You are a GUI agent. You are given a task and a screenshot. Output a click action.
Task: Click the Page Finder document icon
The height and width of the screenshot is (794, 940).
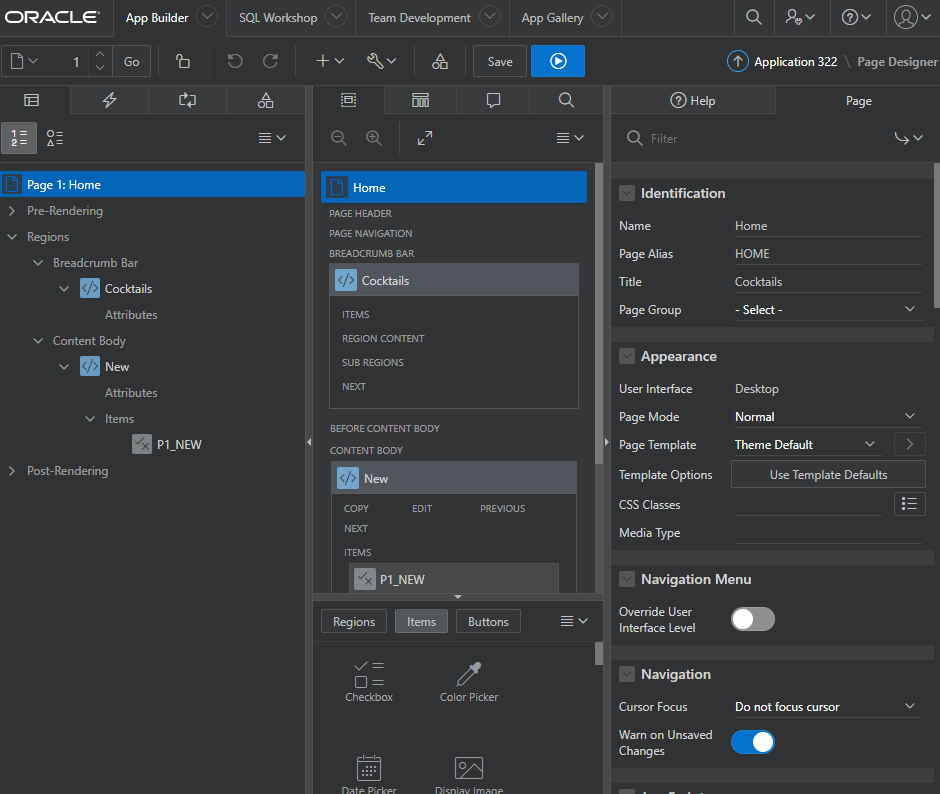tap(24, 61)
